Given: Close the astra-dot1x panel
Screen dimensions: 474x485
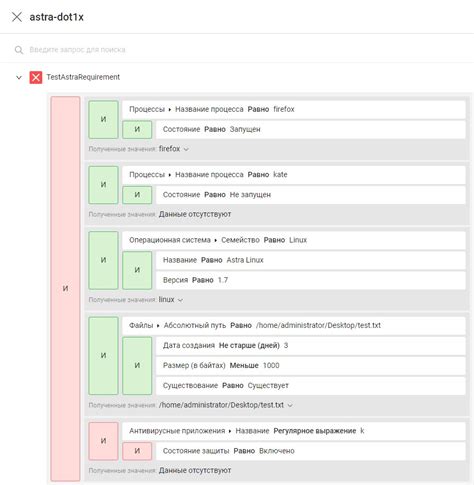Looking at the screenshot, I should tap(17, 17).
